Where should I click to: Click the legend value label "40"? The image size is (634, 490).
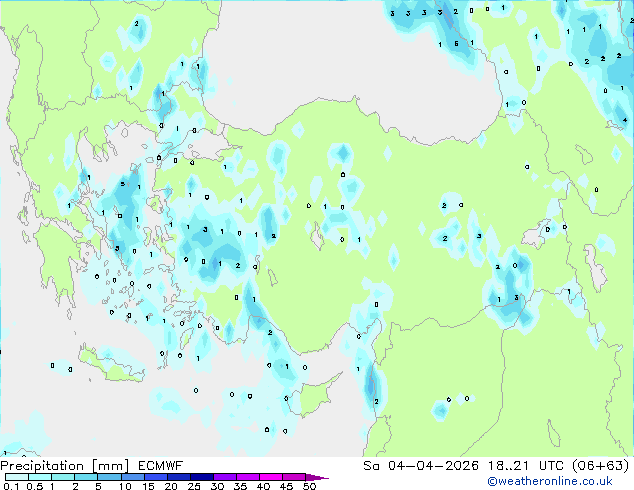click(263, 486)
